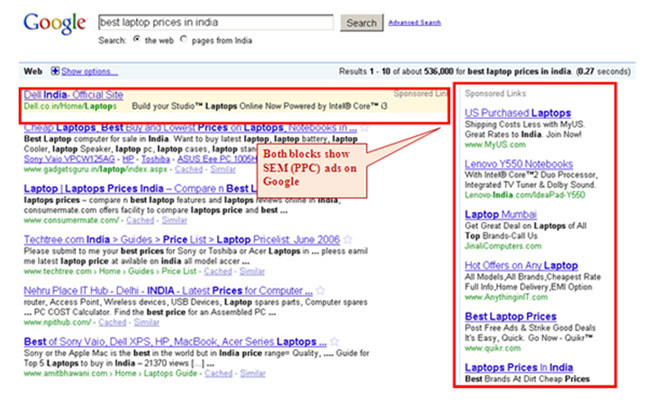650x404 pixels.
Task: Open the Nehru Place IT Hub result
Action: pyautogui.click(x=168, y=290)
